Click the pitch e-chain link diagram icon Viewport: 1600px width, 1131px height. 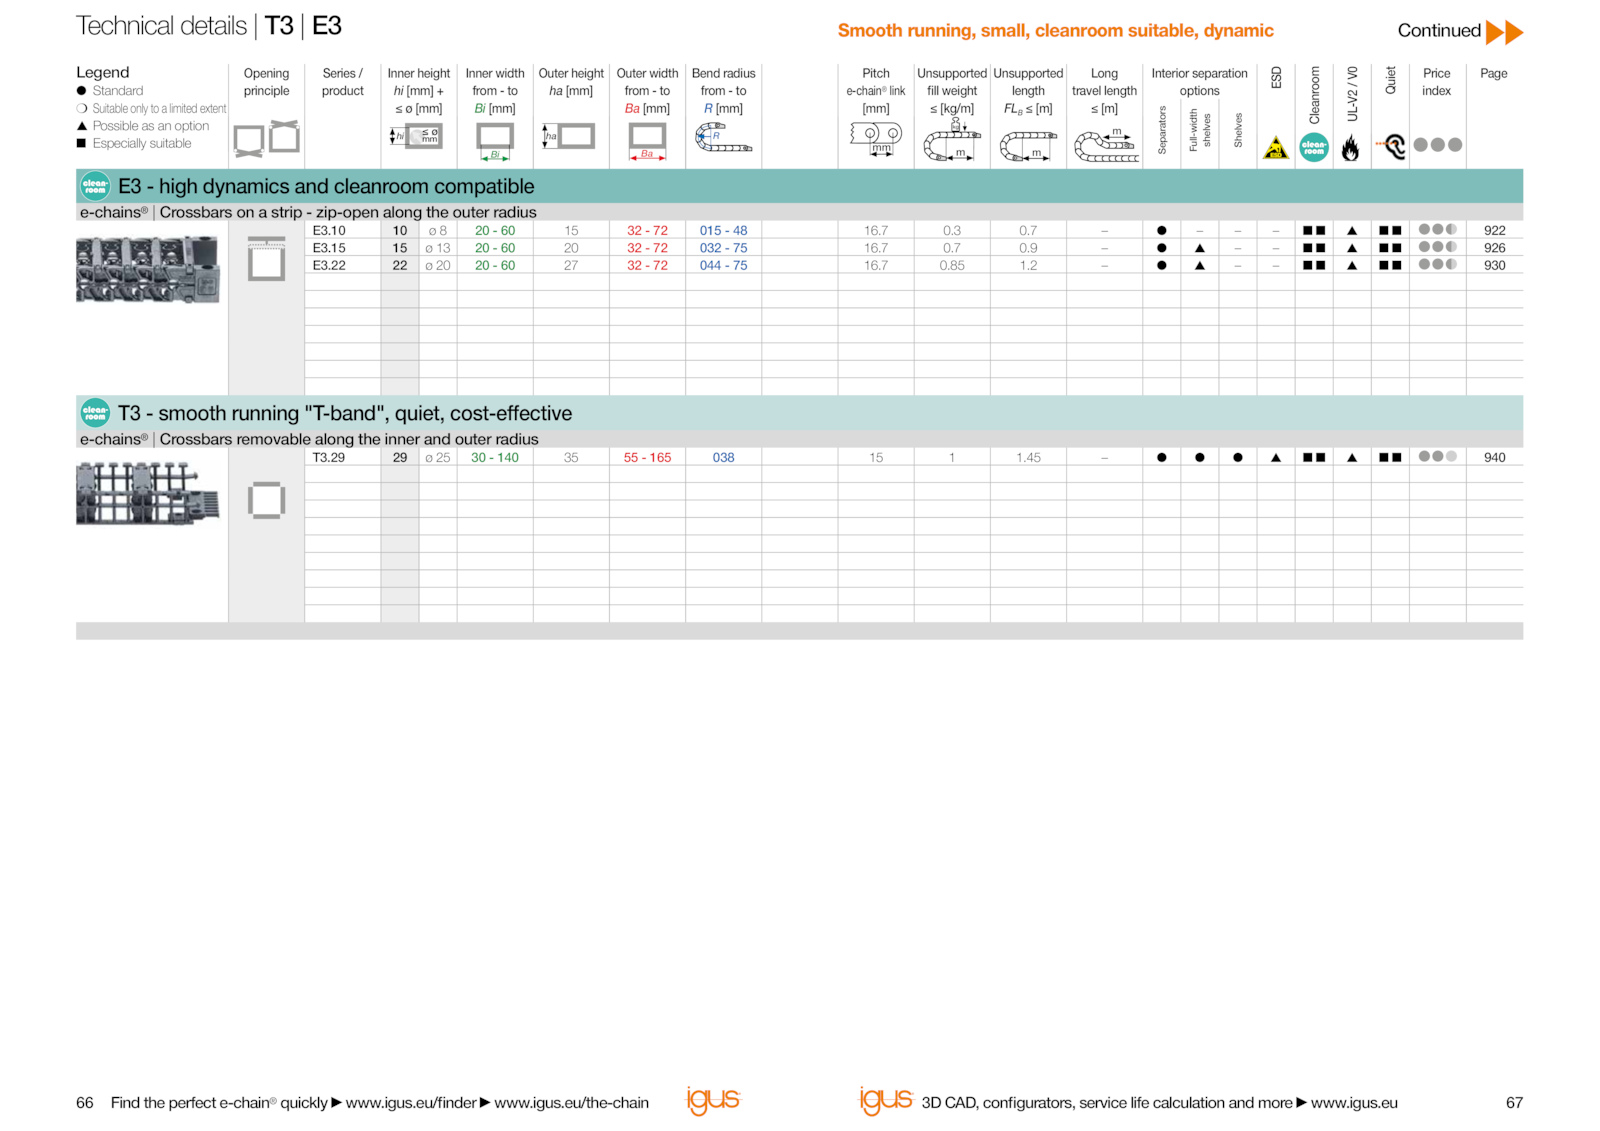tap(876, 138)
